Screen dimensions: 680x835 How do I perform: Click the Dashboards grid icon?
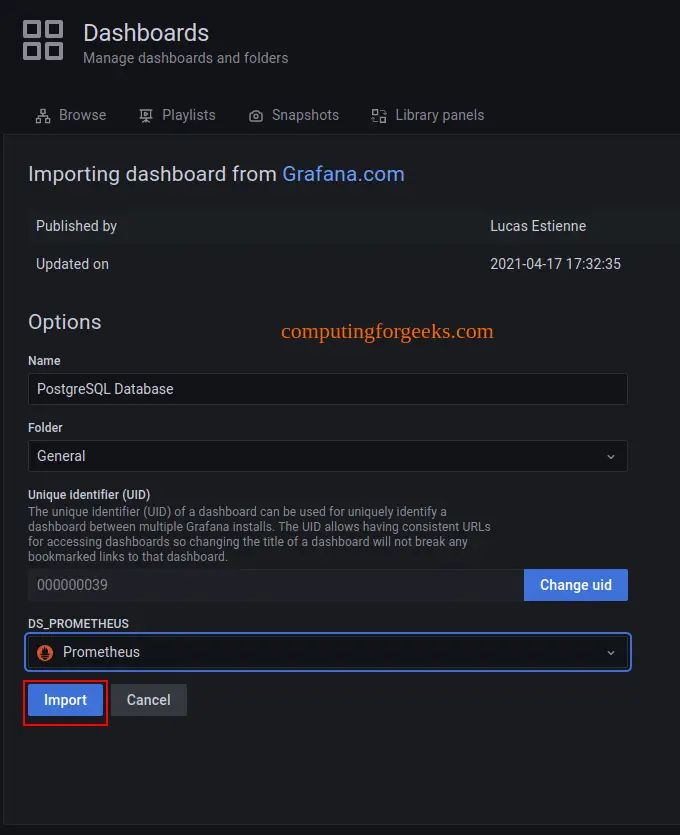43,40
